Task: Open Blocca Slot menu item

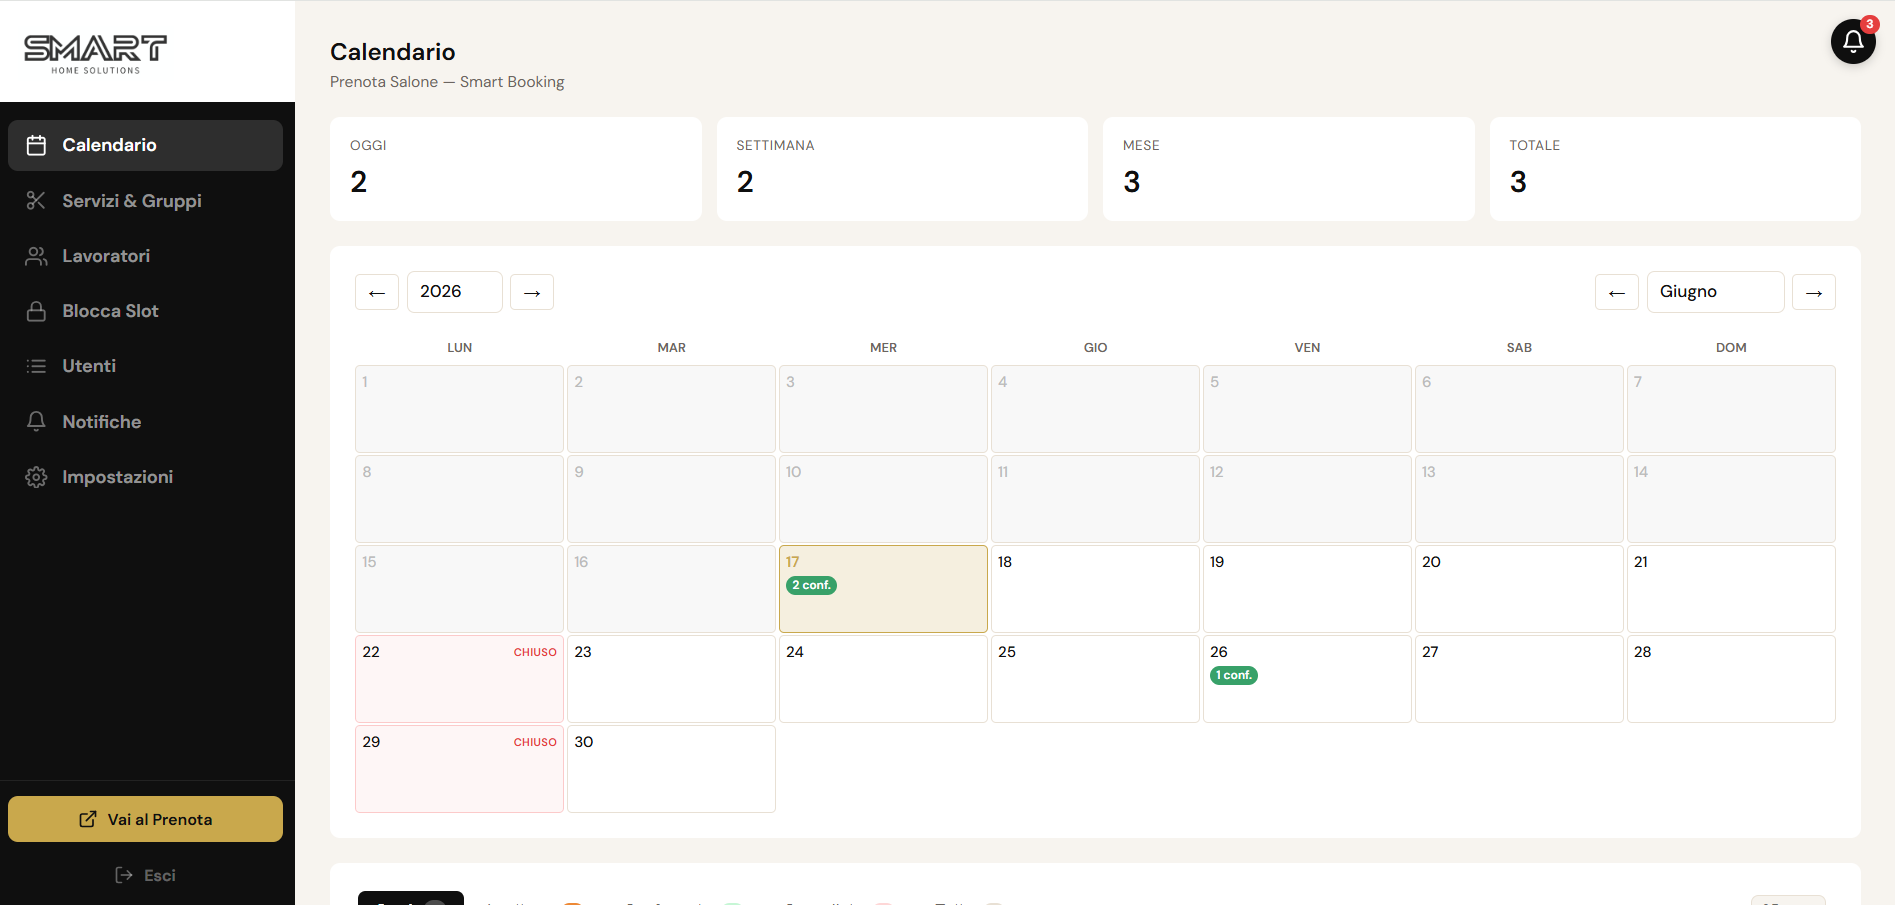Action: point(145,311)
